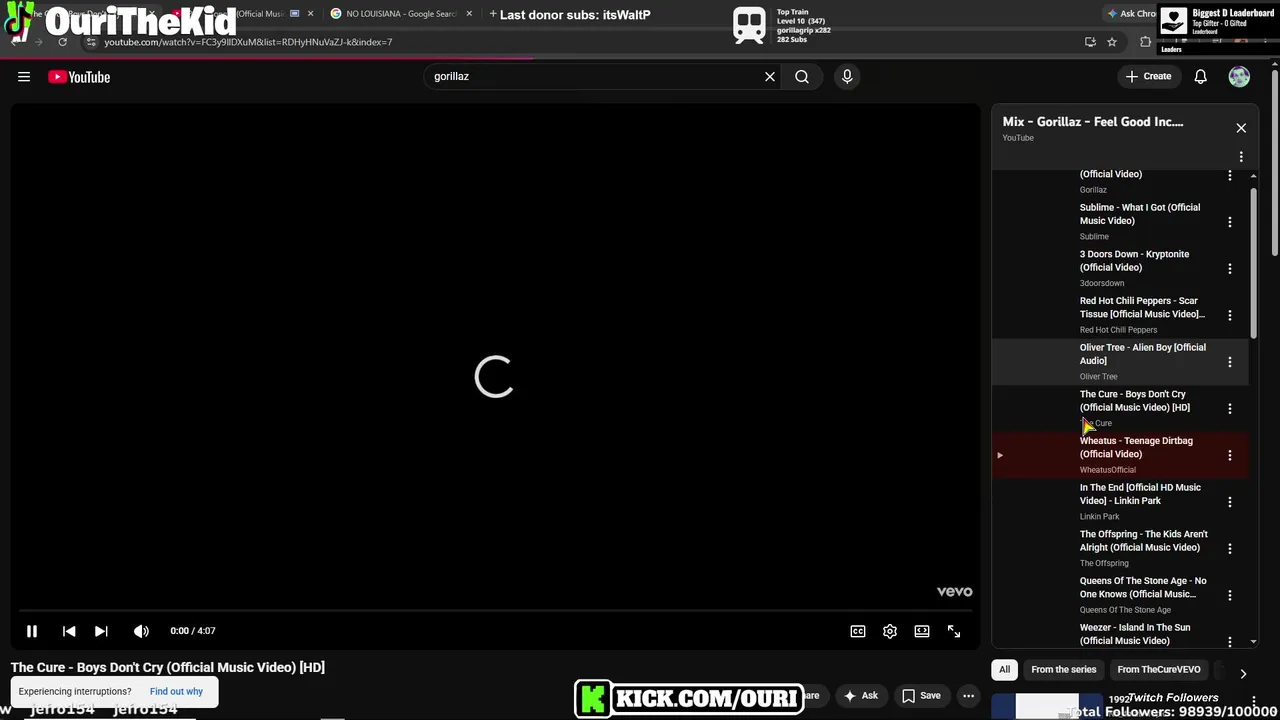Bookmark this page with star icon

(1112, 42)
